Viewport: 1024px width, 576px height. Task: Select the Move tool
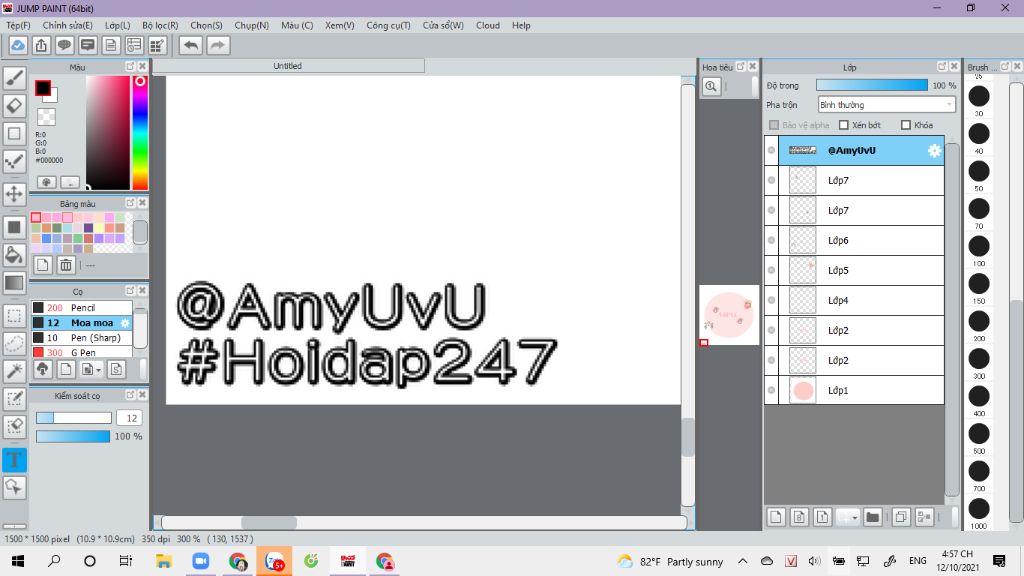[14, 194]
